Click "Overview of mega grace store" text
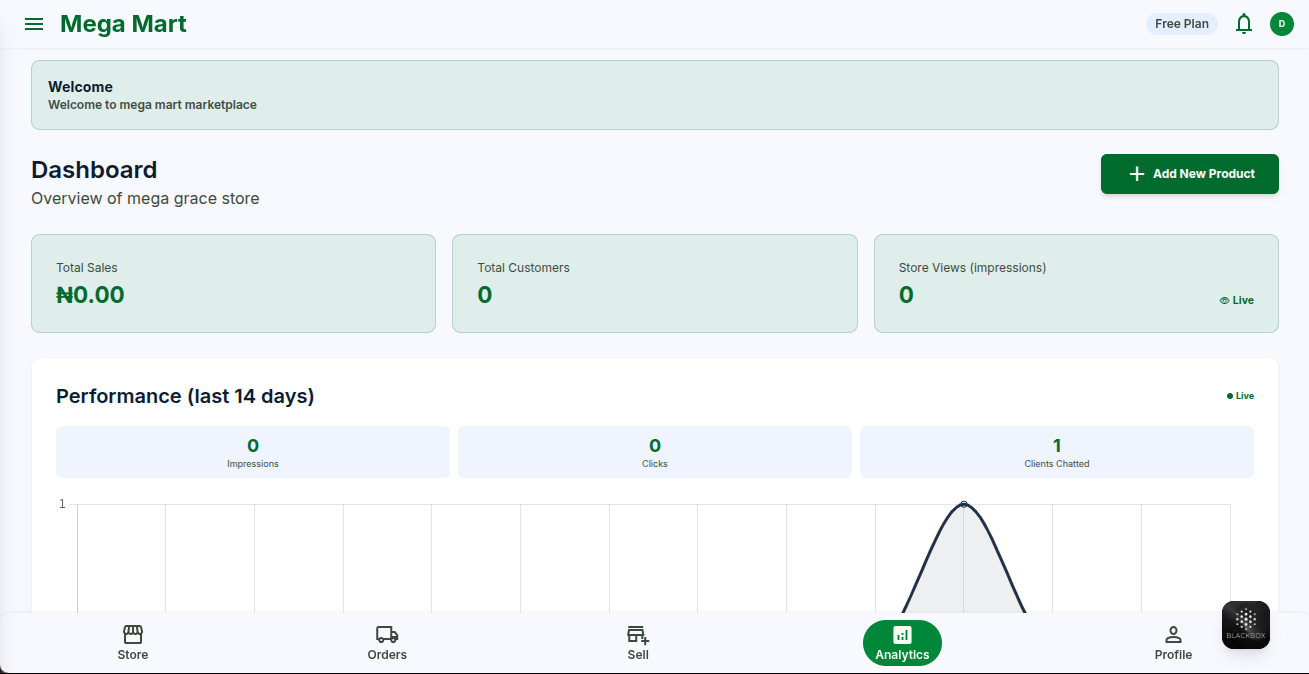The image size is (1309, 674). click(x=145, y=199)
